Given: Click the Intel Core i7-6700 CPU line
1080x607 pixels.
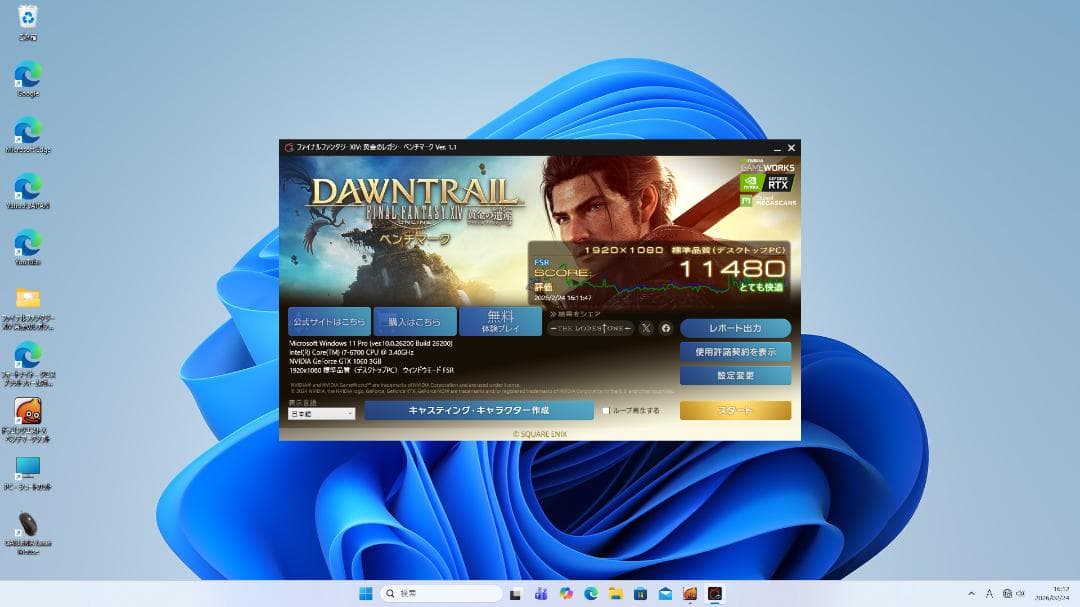Looking at the screenshot, I should pos(351,352).
